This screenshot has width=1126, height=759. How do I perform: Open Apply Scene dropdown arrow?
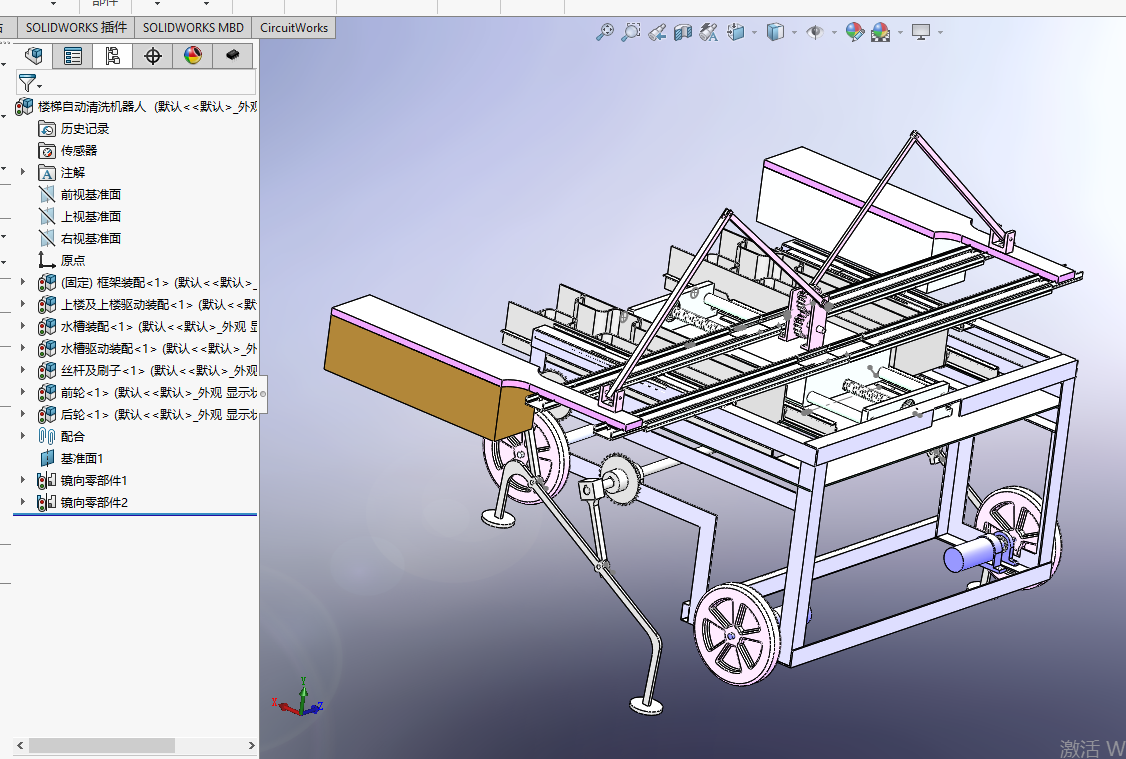tap(900, 32)
